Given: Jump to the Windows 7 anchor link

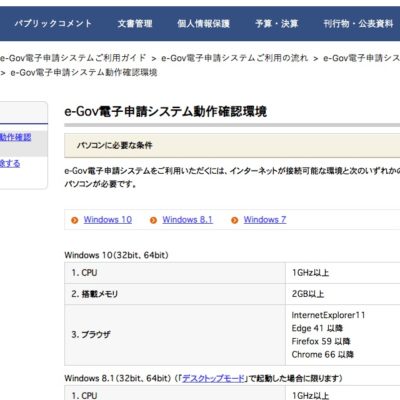Looking at the screenshot, I should [x=265, y=220].
